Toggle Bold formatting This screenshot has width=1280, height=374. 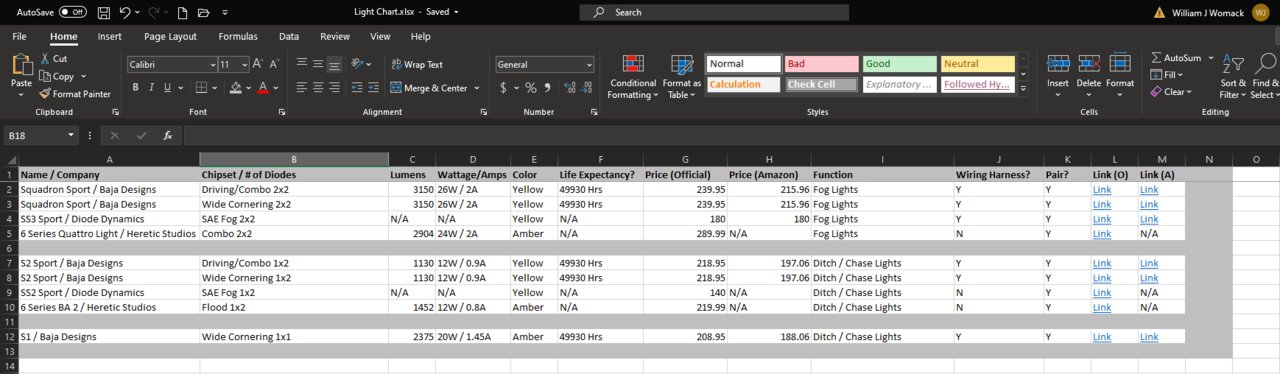point(136,88)
